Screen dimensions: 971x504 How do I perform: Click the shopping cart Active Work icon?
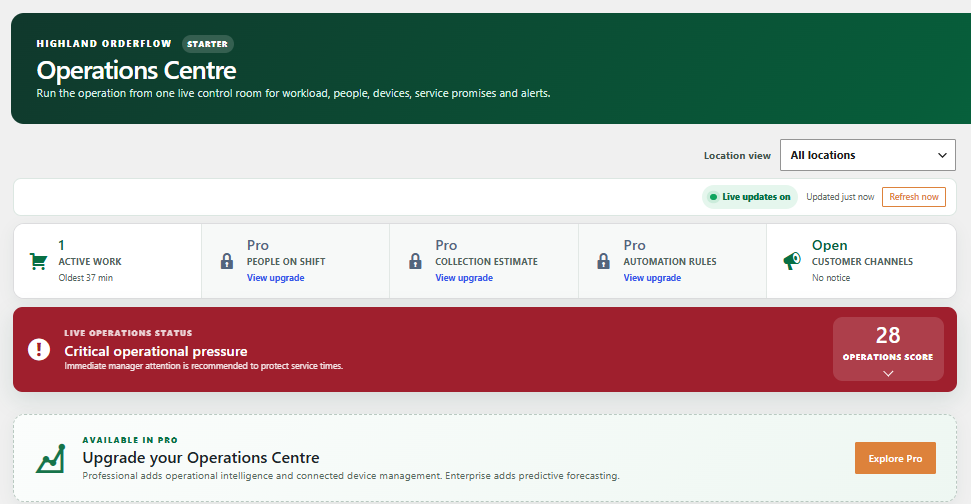coord(38,262)
